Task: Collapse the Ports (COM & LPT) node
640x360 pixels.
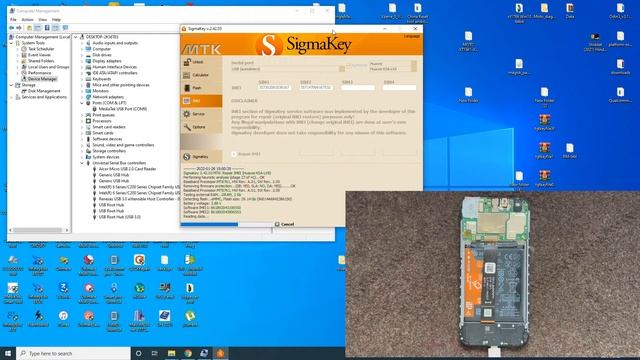Action: pyautogui.click(x=82, y=103)
